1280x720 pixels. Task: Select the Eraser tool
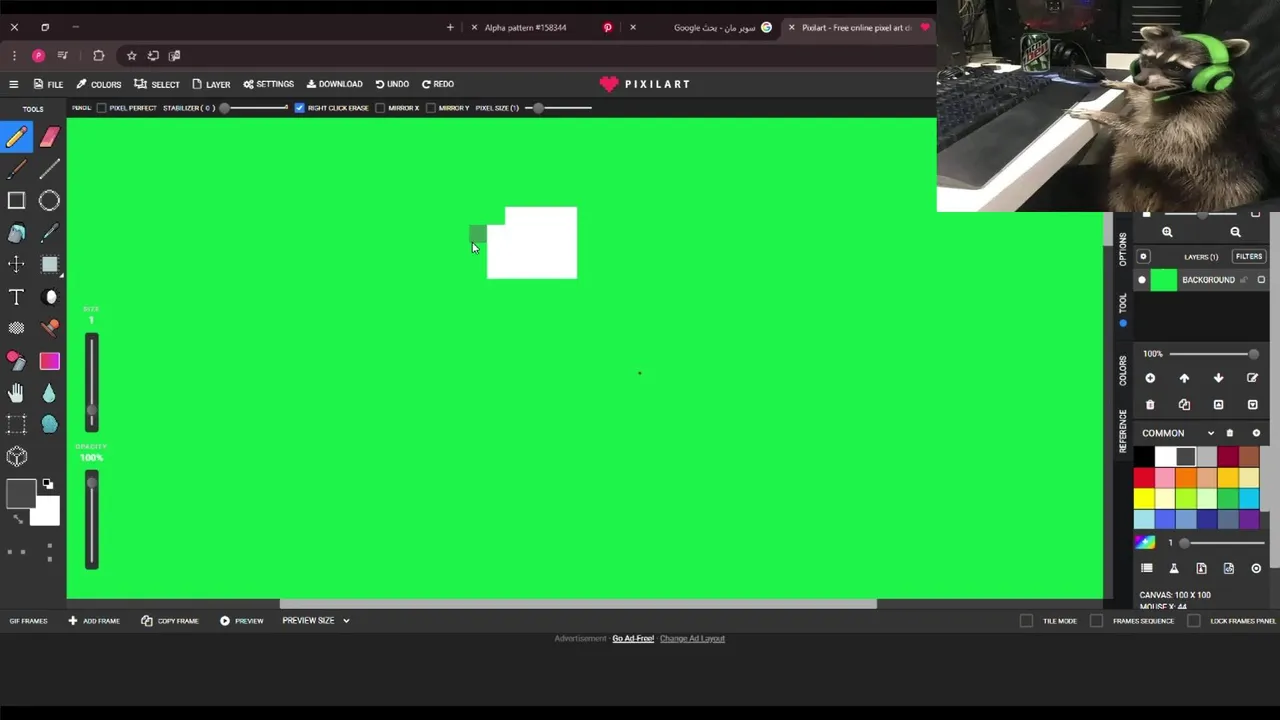pos(49,137)
